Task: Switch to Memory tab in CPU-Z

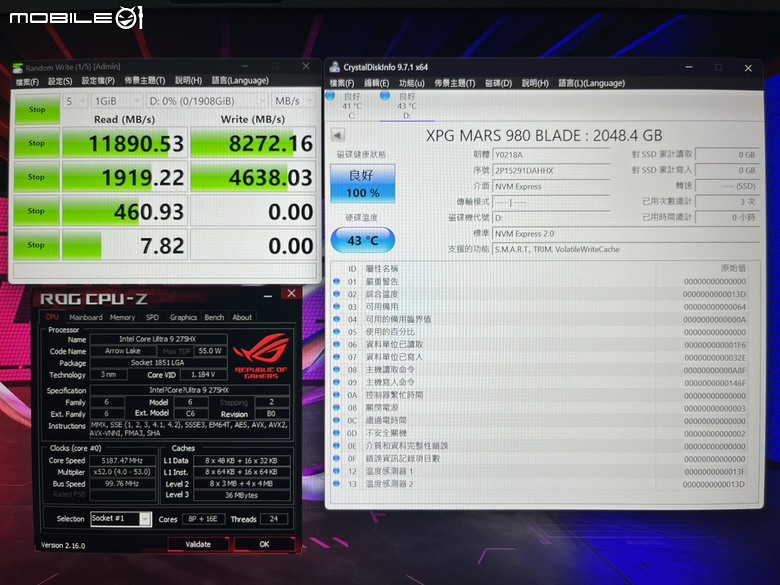Action: [122, 317]
